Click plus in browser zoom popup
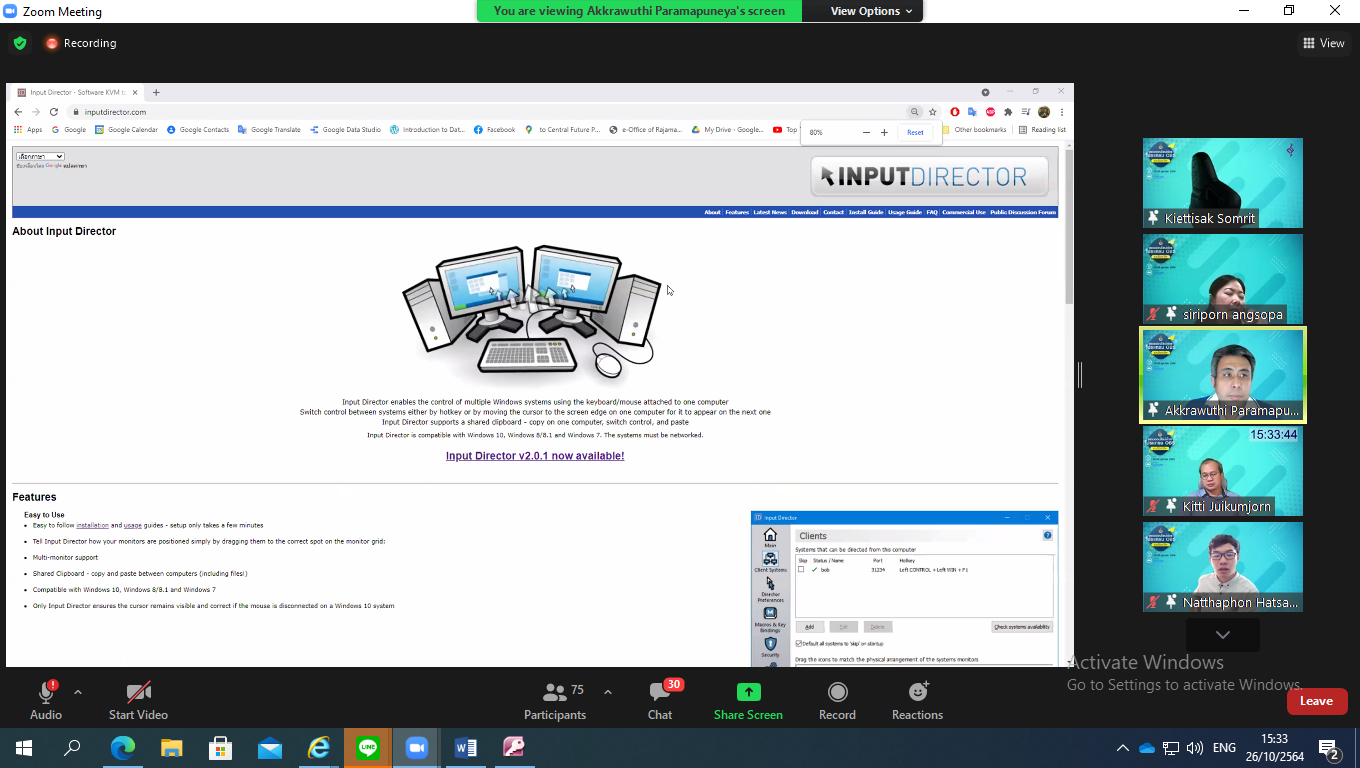Viewport: 1360px width, 768px height. (x=884, y=132)
